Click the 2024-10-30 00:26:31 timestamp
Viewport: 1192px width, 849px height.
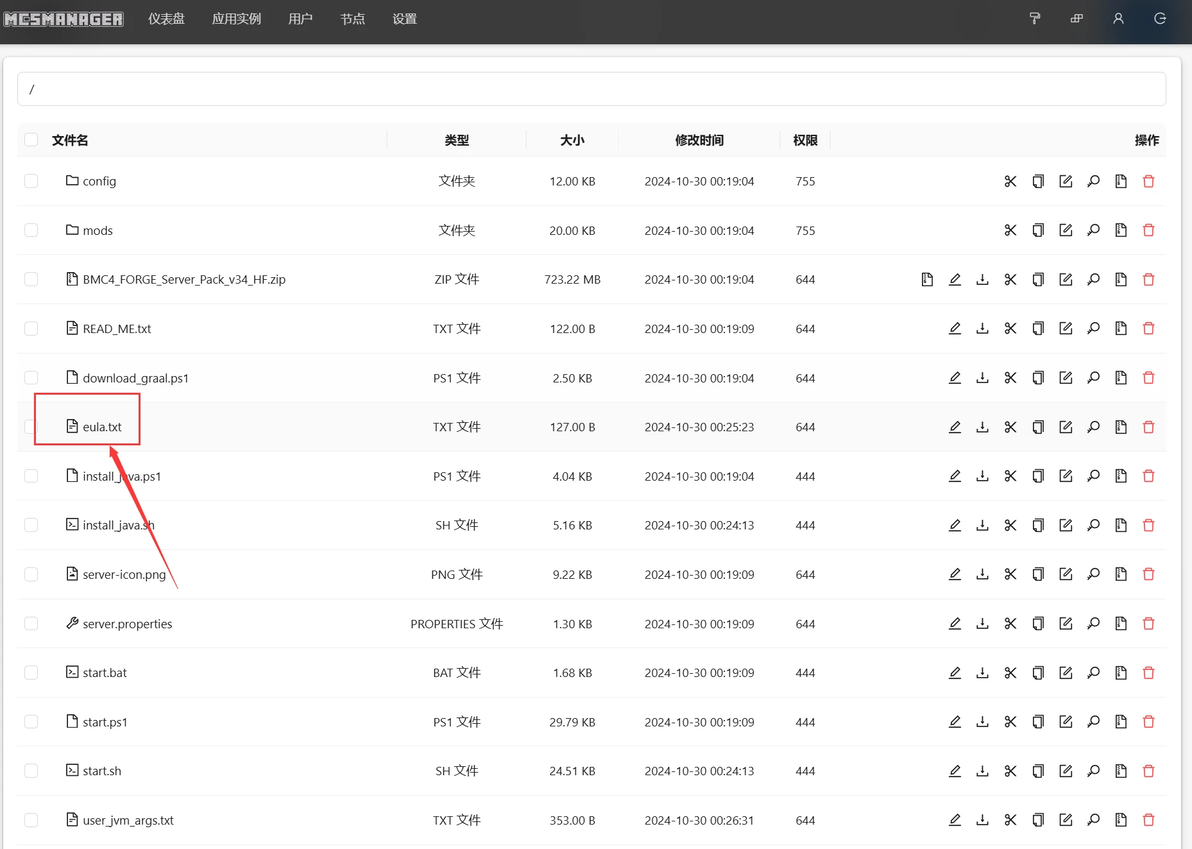pos(699,820)
